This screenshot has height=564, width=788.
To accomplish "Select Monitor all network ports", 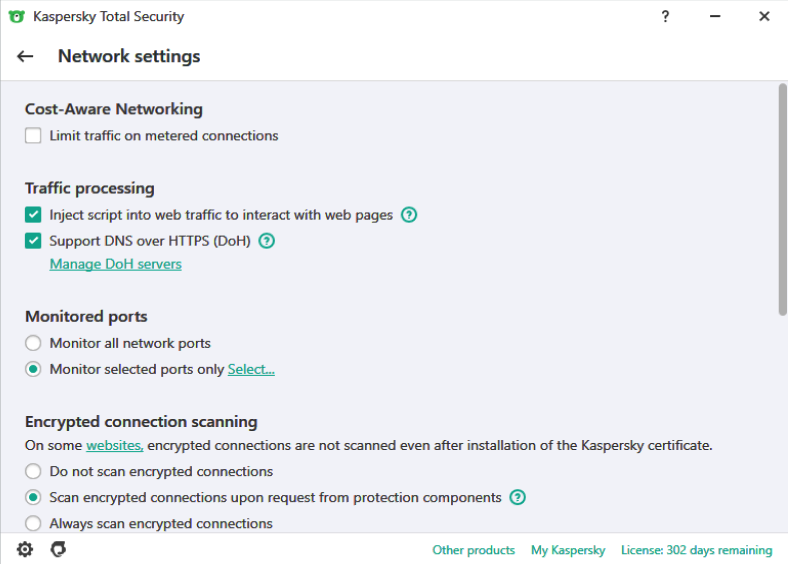I will point(33,343).
